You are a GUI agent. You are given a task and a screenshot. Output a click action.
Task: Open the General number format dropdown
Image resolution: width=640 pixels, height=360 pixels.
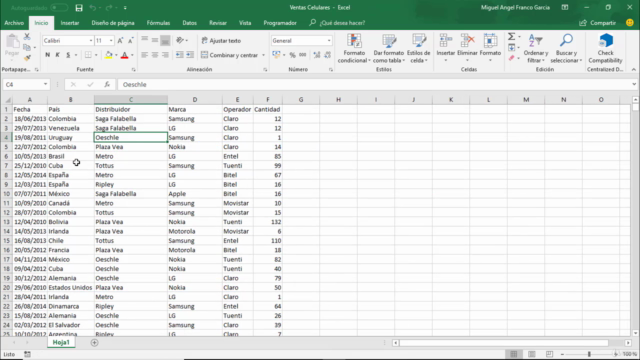329,40
